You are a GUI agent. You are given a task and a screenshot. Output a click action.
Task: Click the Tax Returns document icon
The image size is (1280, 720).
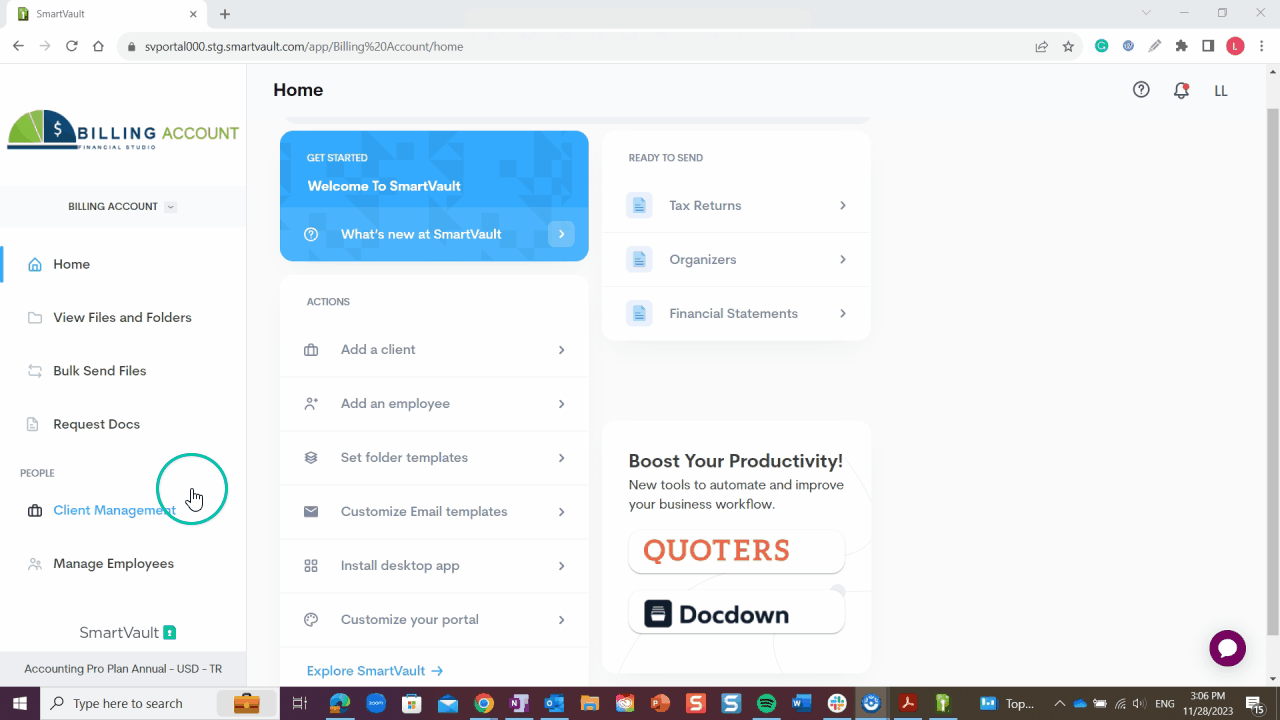click(x=639, y=205)
